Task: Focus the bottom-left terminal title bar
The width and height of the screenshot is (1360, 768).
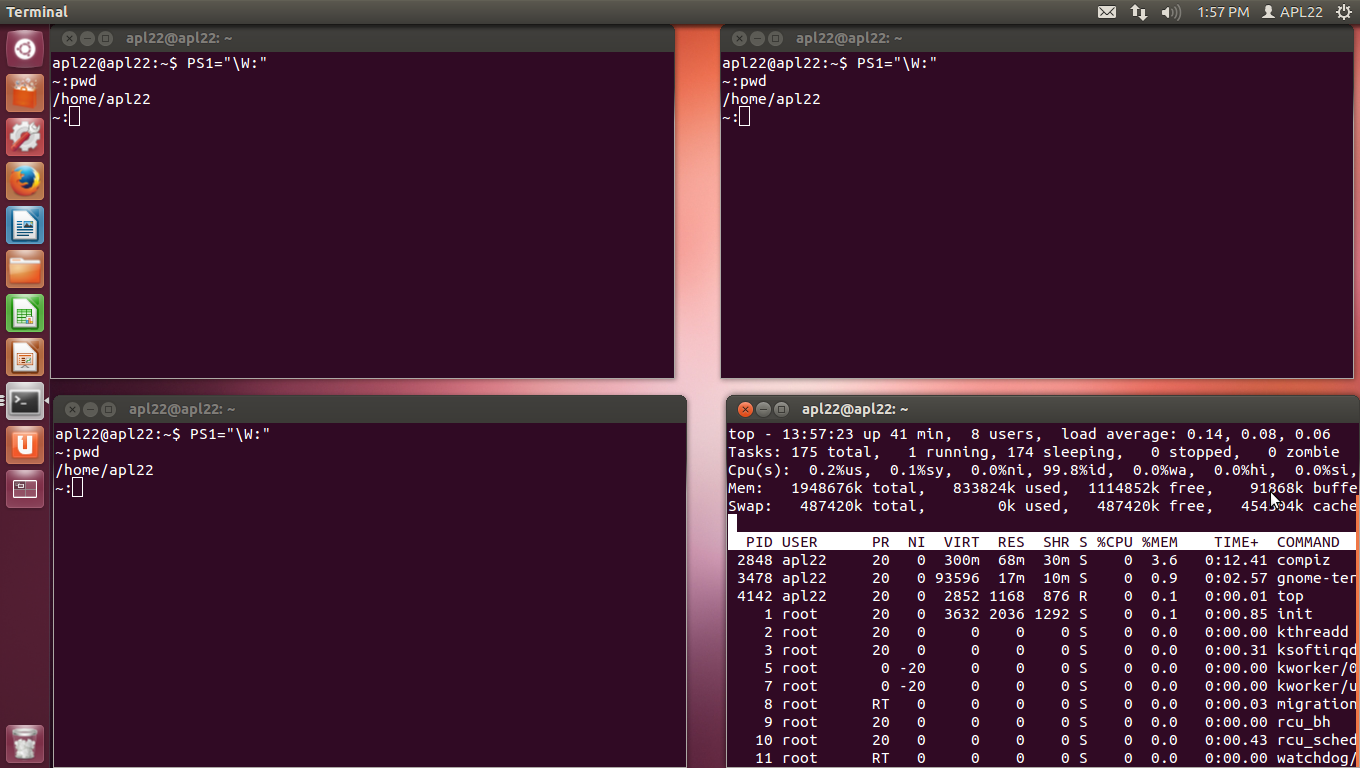Action: coord(370,409)
